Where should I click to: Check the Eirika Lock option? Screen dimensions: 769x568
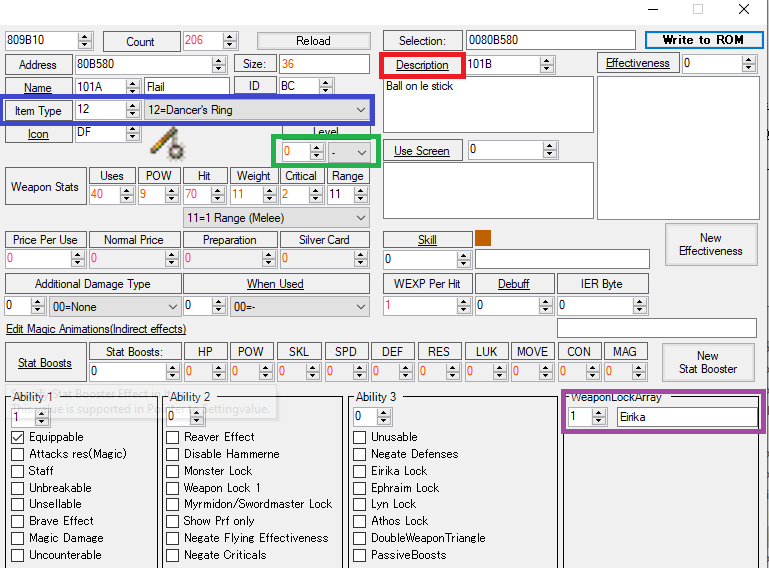[361, 471]
